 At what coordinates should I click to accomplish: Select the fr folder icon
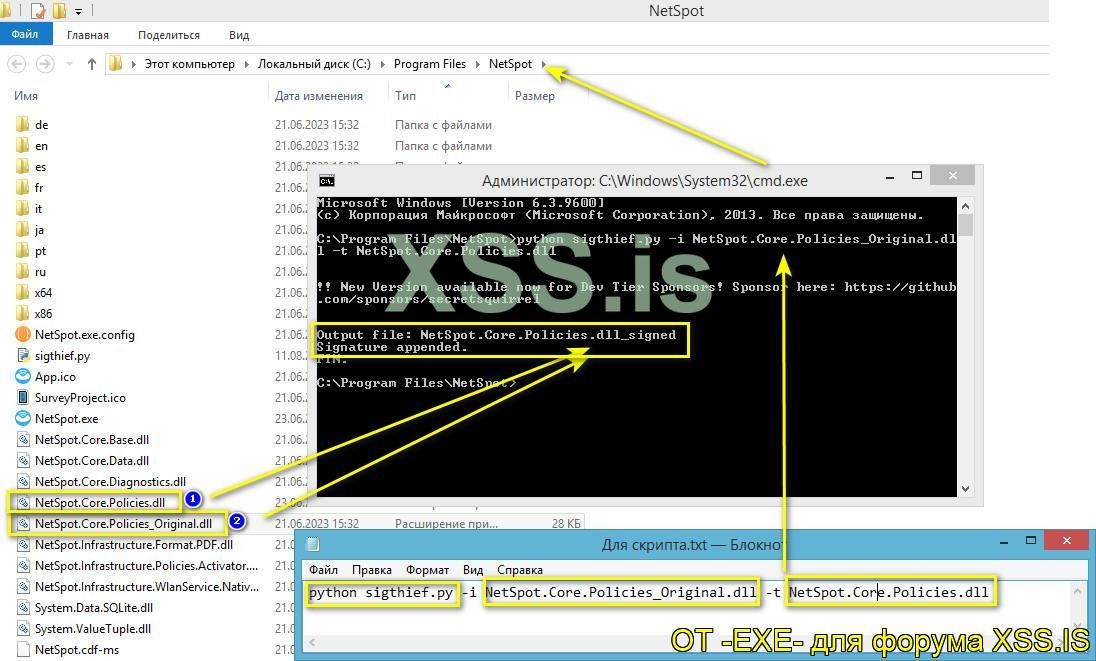click(x=22, y=187)
